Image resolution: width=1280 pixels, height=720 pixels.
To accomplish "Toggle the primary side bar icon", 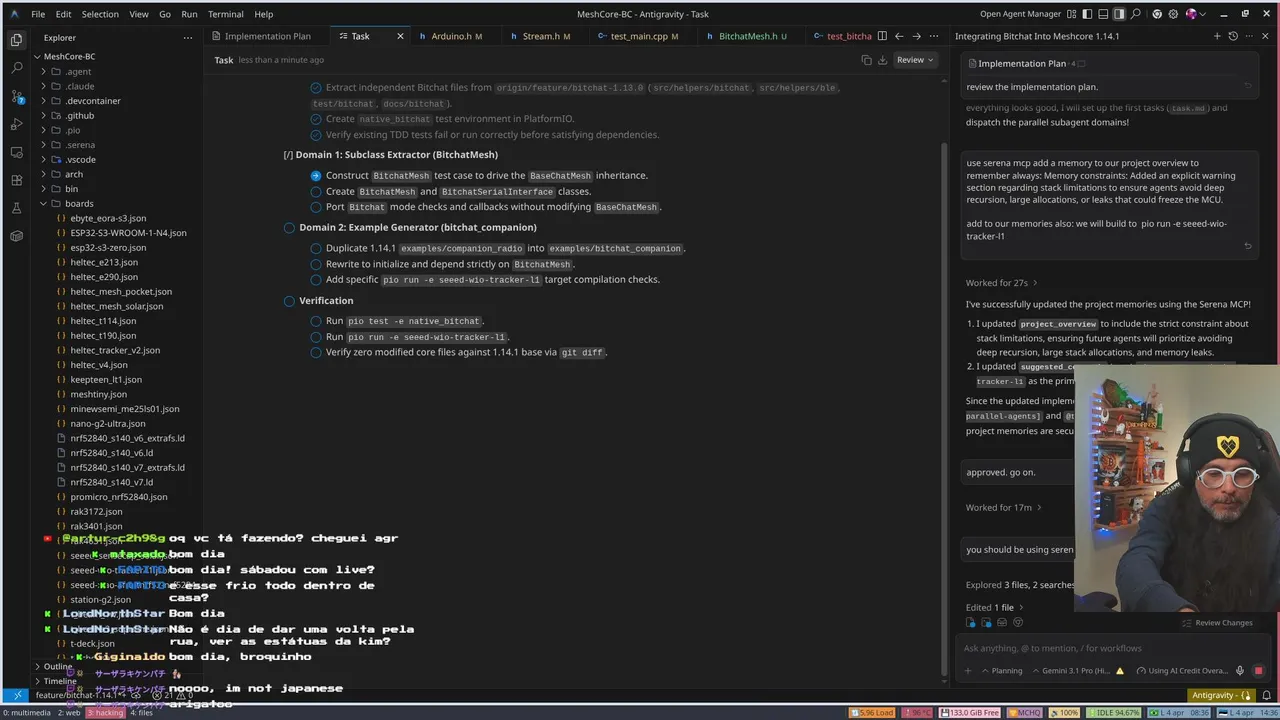I will tap(1085, 14).
